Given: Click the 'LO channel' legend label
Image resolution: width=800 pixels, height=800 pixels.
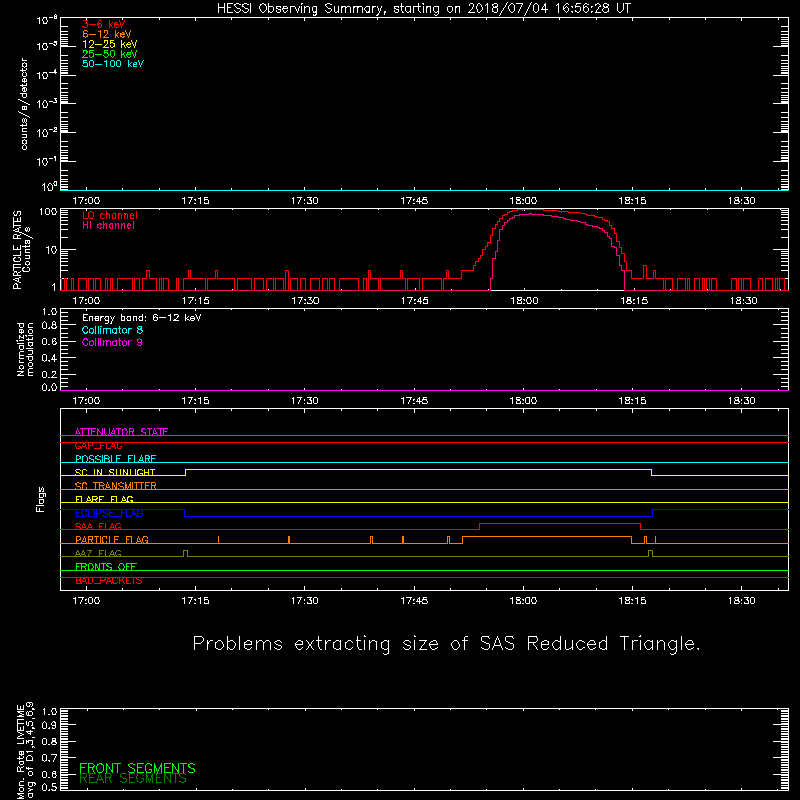Looking at the screenshot, I should pos(110,215).
